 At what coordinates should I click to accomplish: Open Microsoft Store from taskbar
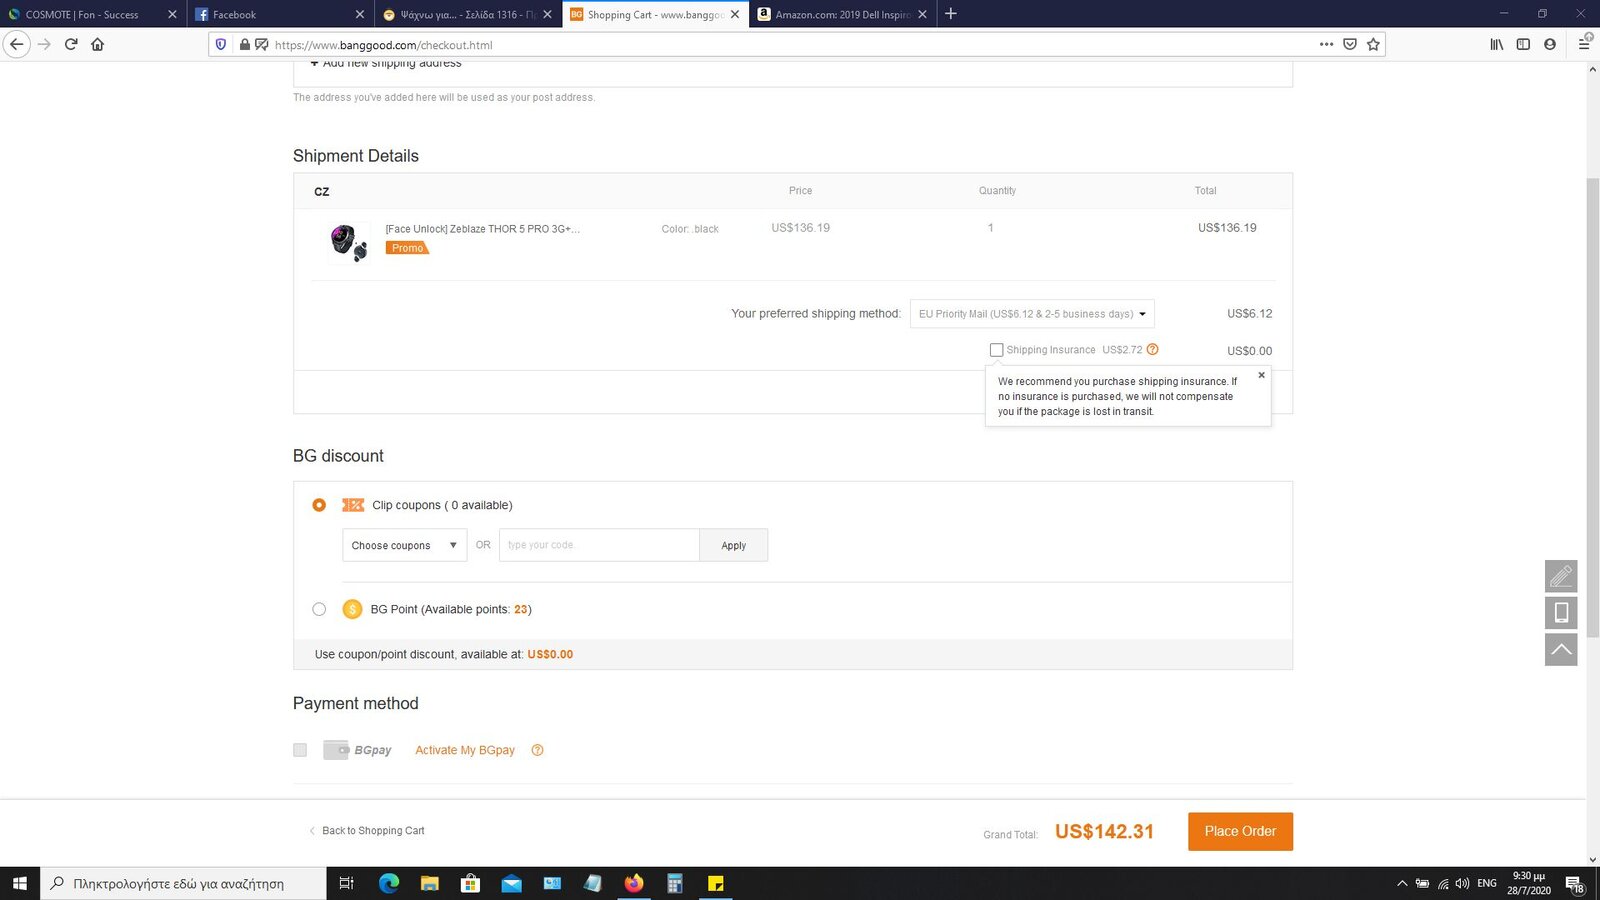click(x=470, y=883)
